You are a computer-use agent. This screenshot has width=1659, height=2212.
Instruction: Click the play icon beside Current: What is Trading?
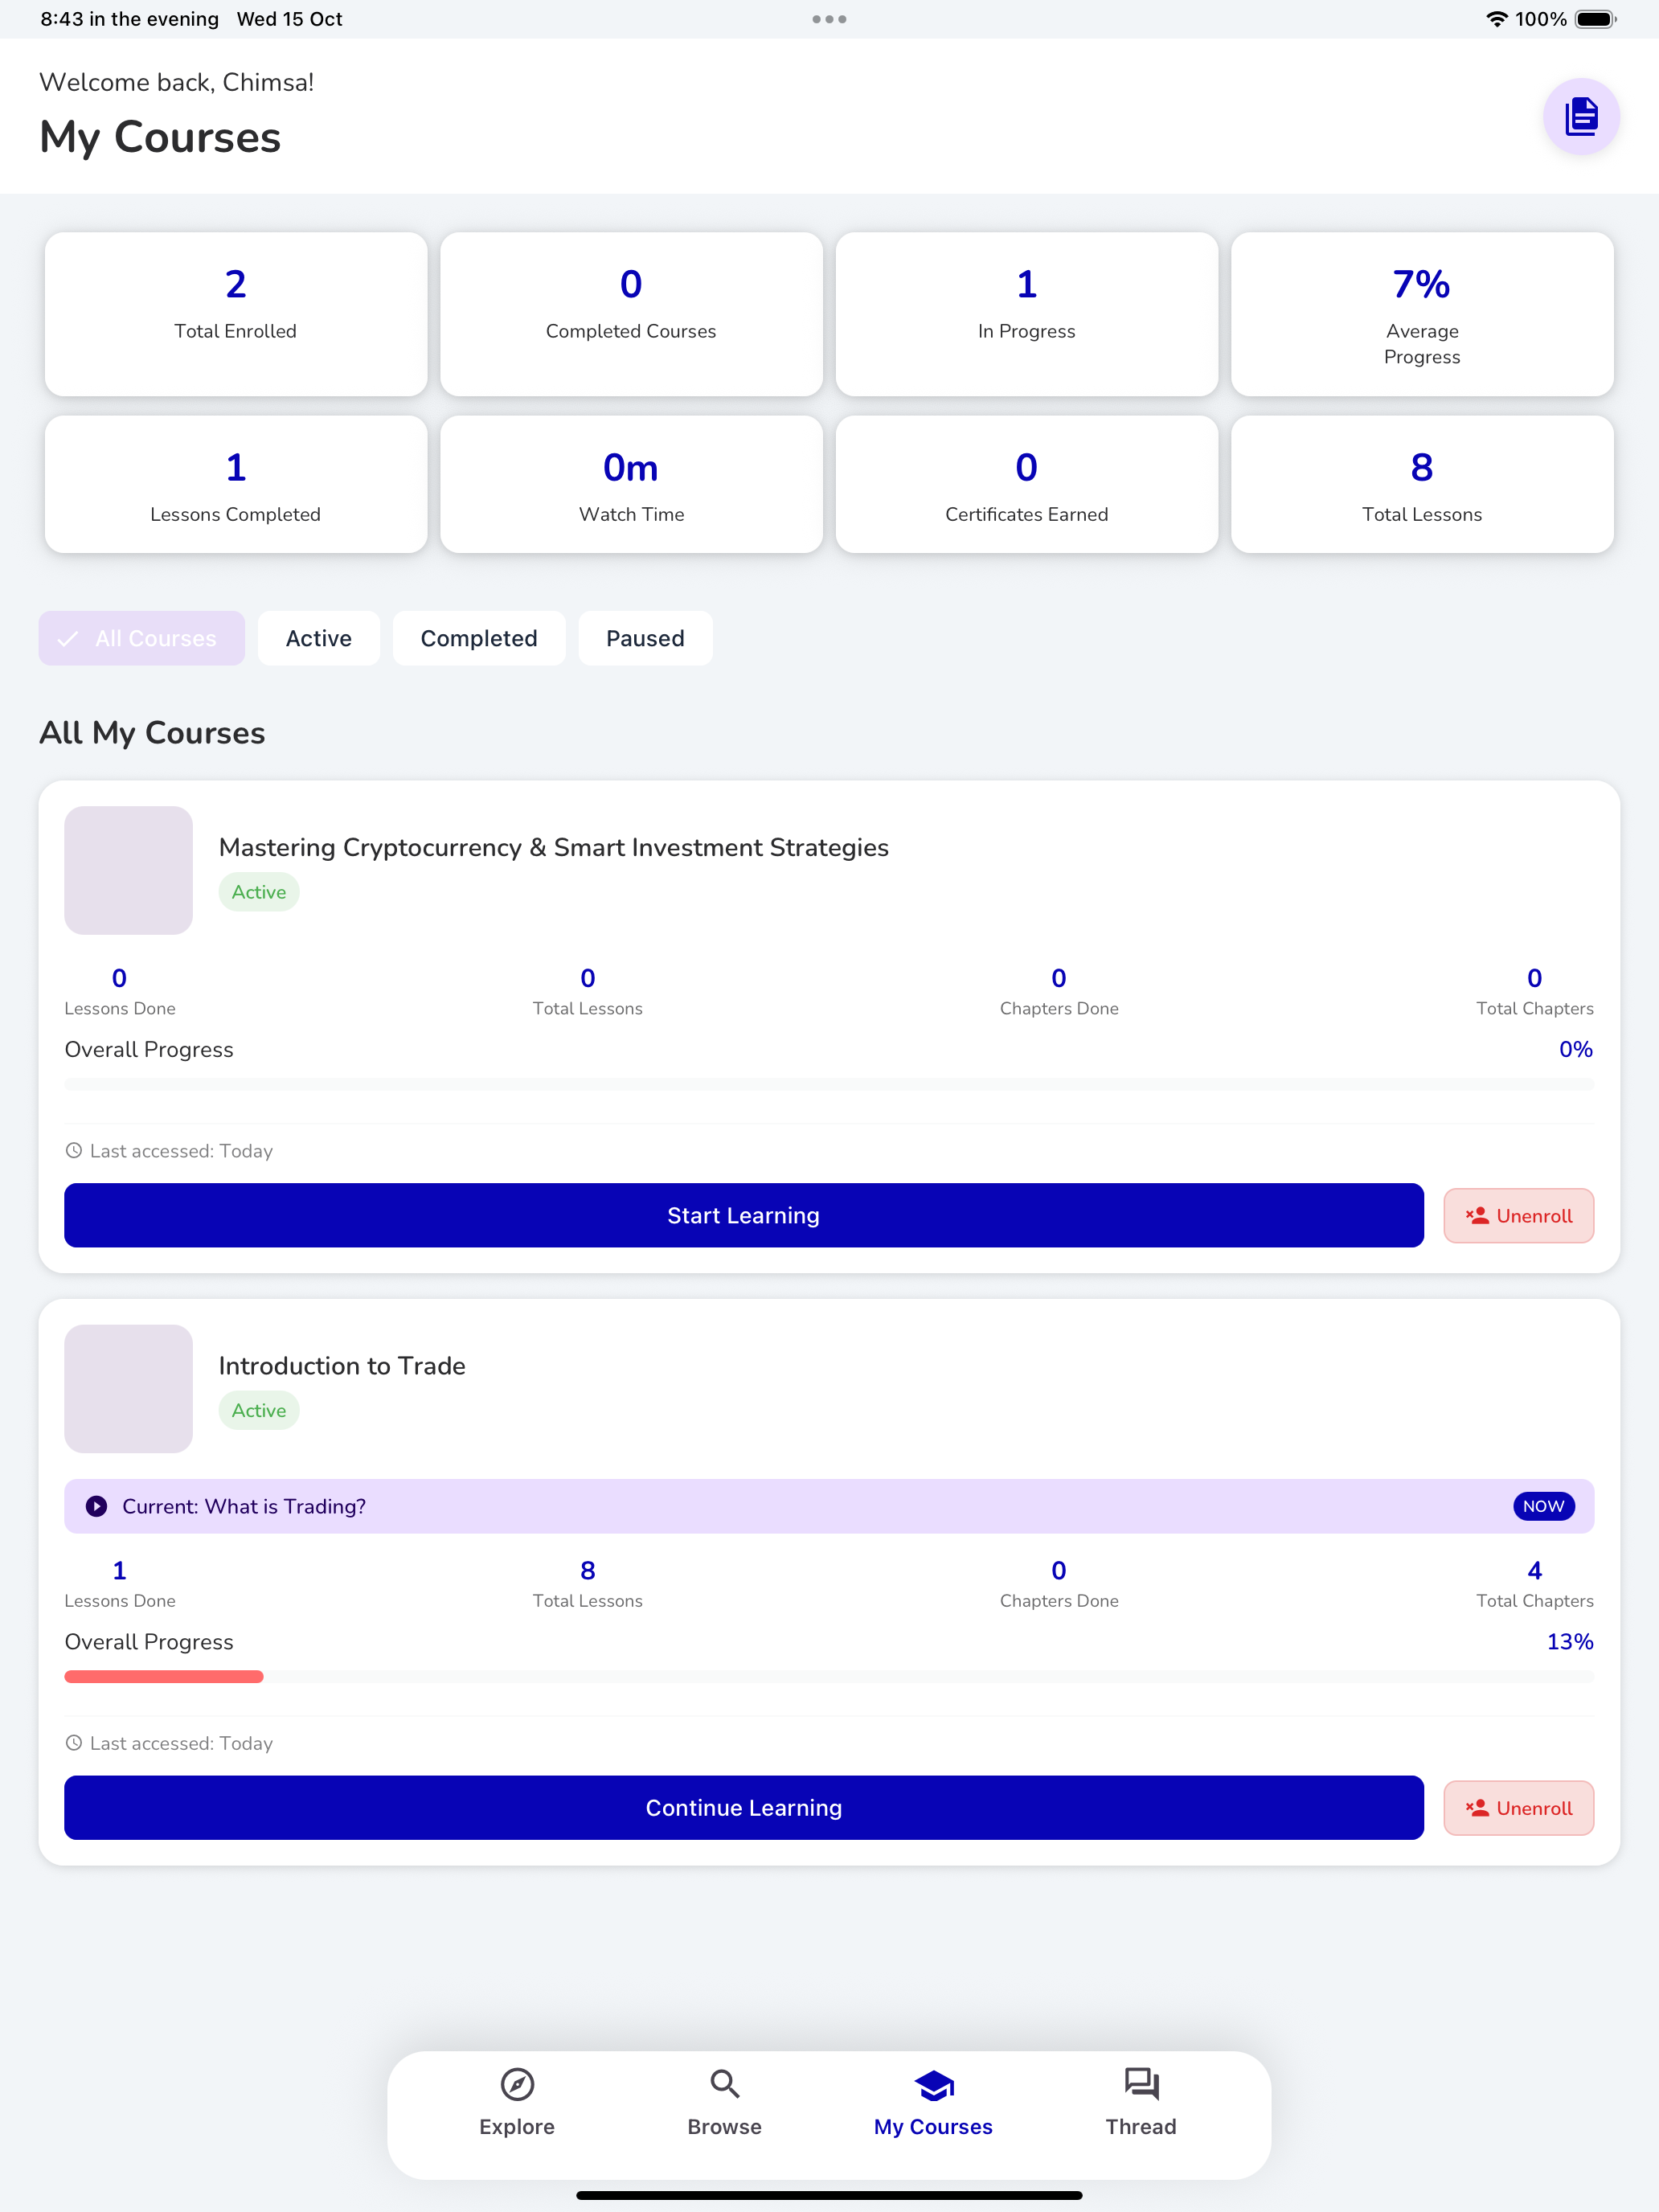pyautogui.click(x=96, y=1506)
